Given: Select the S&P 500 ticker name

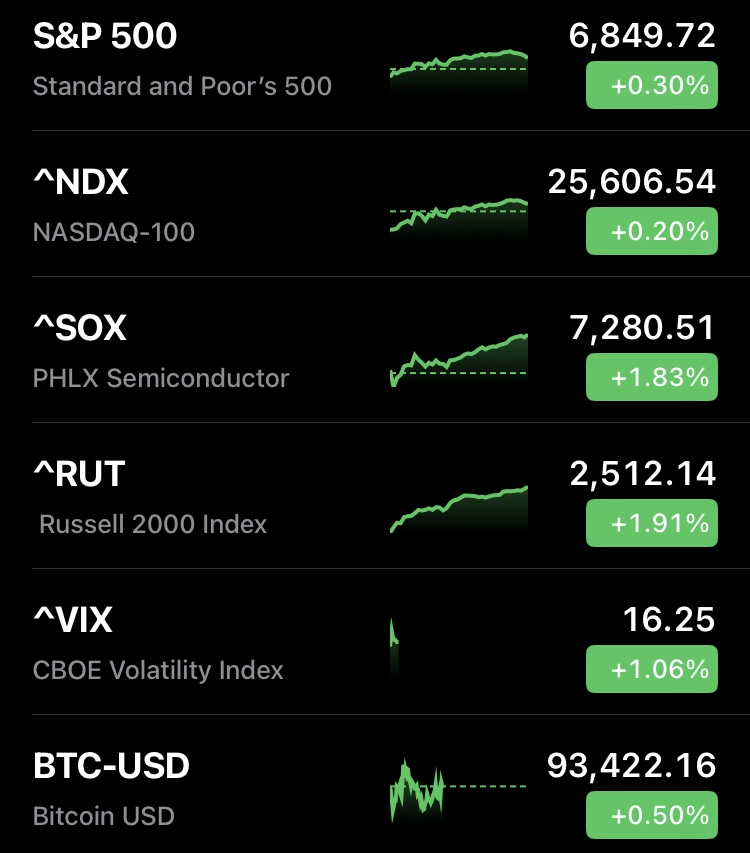Looking at the screenshot, I should [x=105, y=37].
